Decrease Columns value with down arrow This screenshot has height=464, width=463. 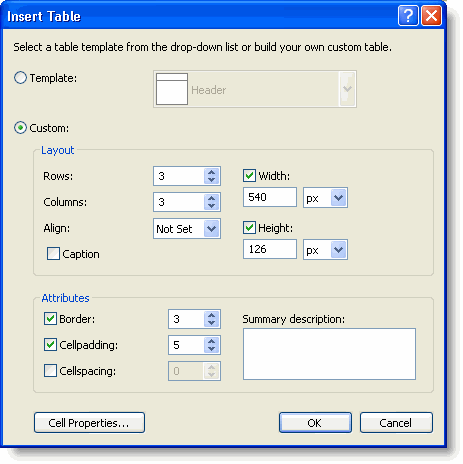tap(211, 206)
